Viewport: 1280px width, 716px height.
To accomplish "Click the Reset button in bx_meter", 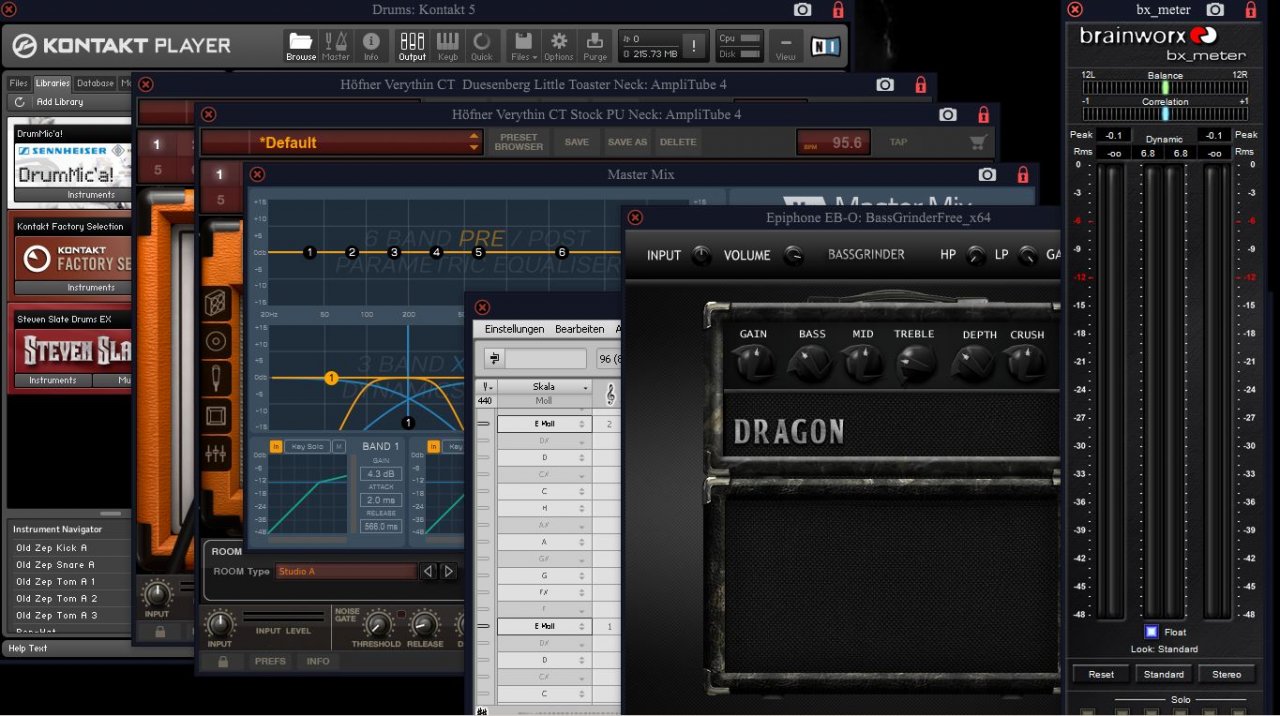I will [1101, 674].
